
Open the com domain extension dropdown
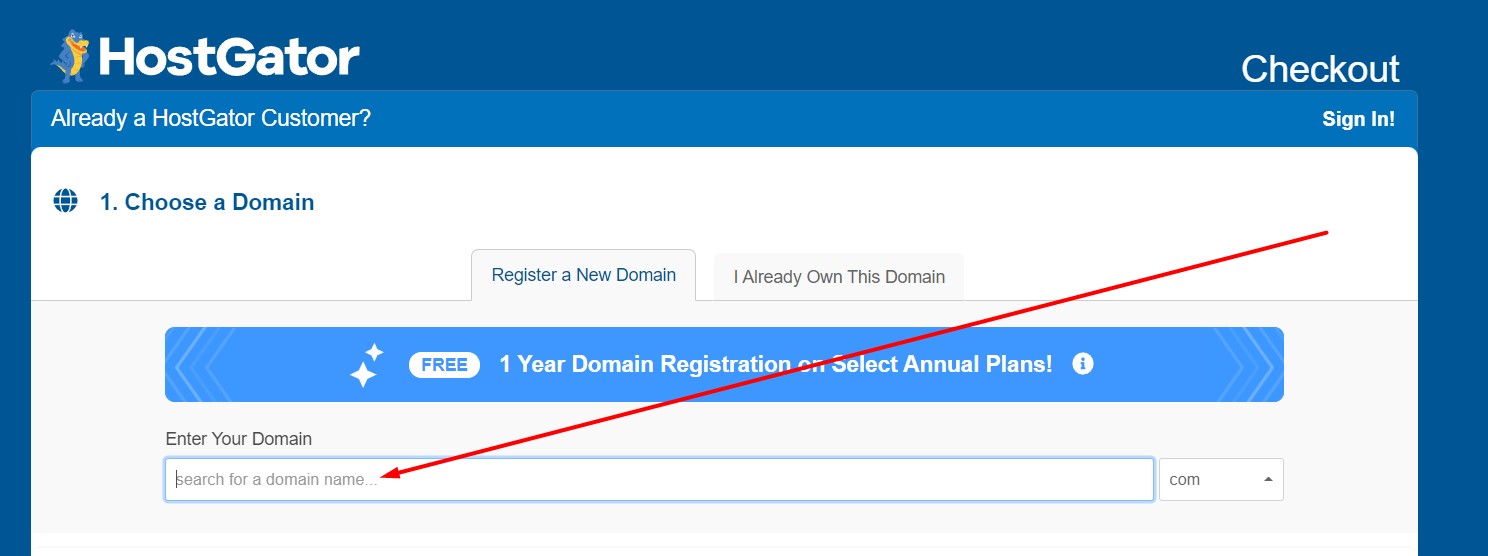[1221, 479]
